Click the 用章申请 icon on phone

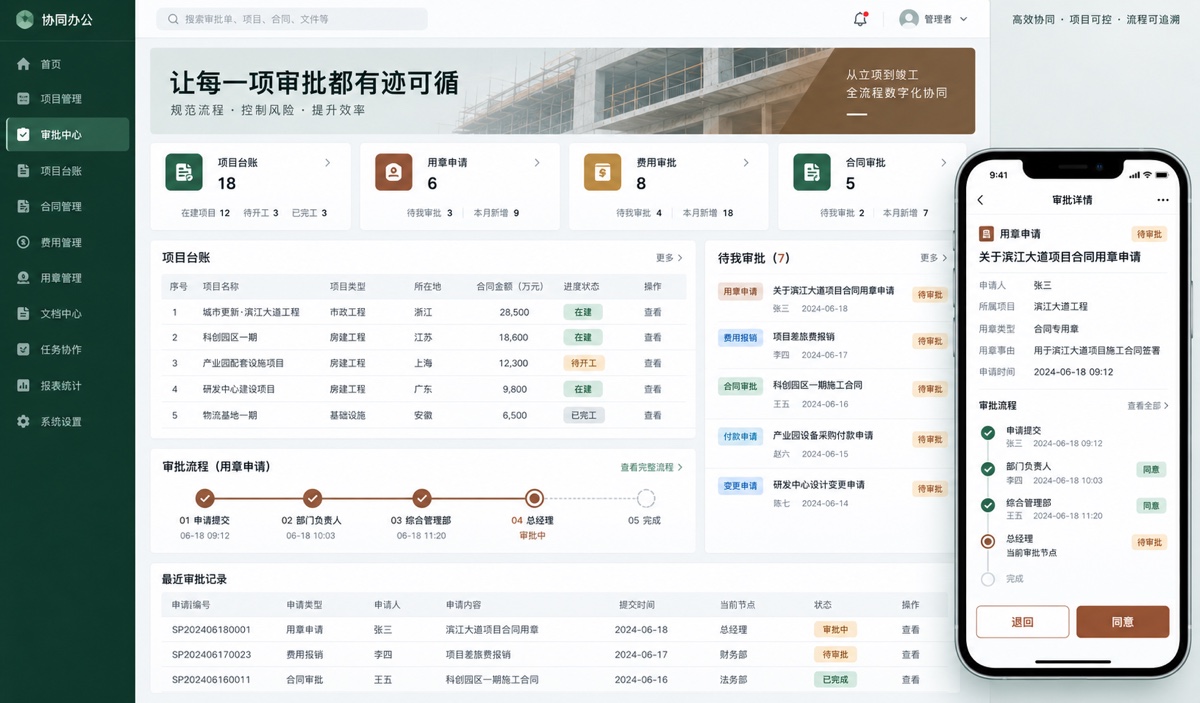pos(986,234)
